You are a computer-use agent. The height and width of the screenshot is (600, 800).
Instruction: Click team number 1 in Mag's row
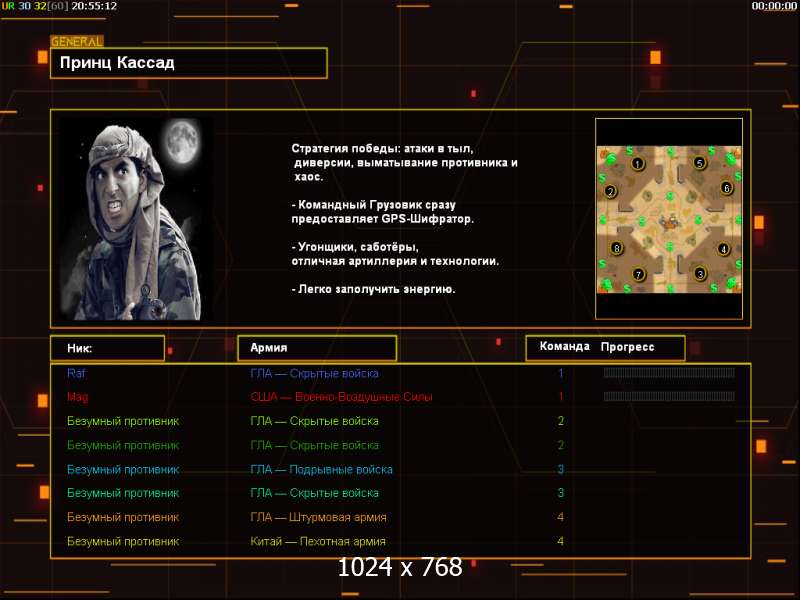pos(561,397)
